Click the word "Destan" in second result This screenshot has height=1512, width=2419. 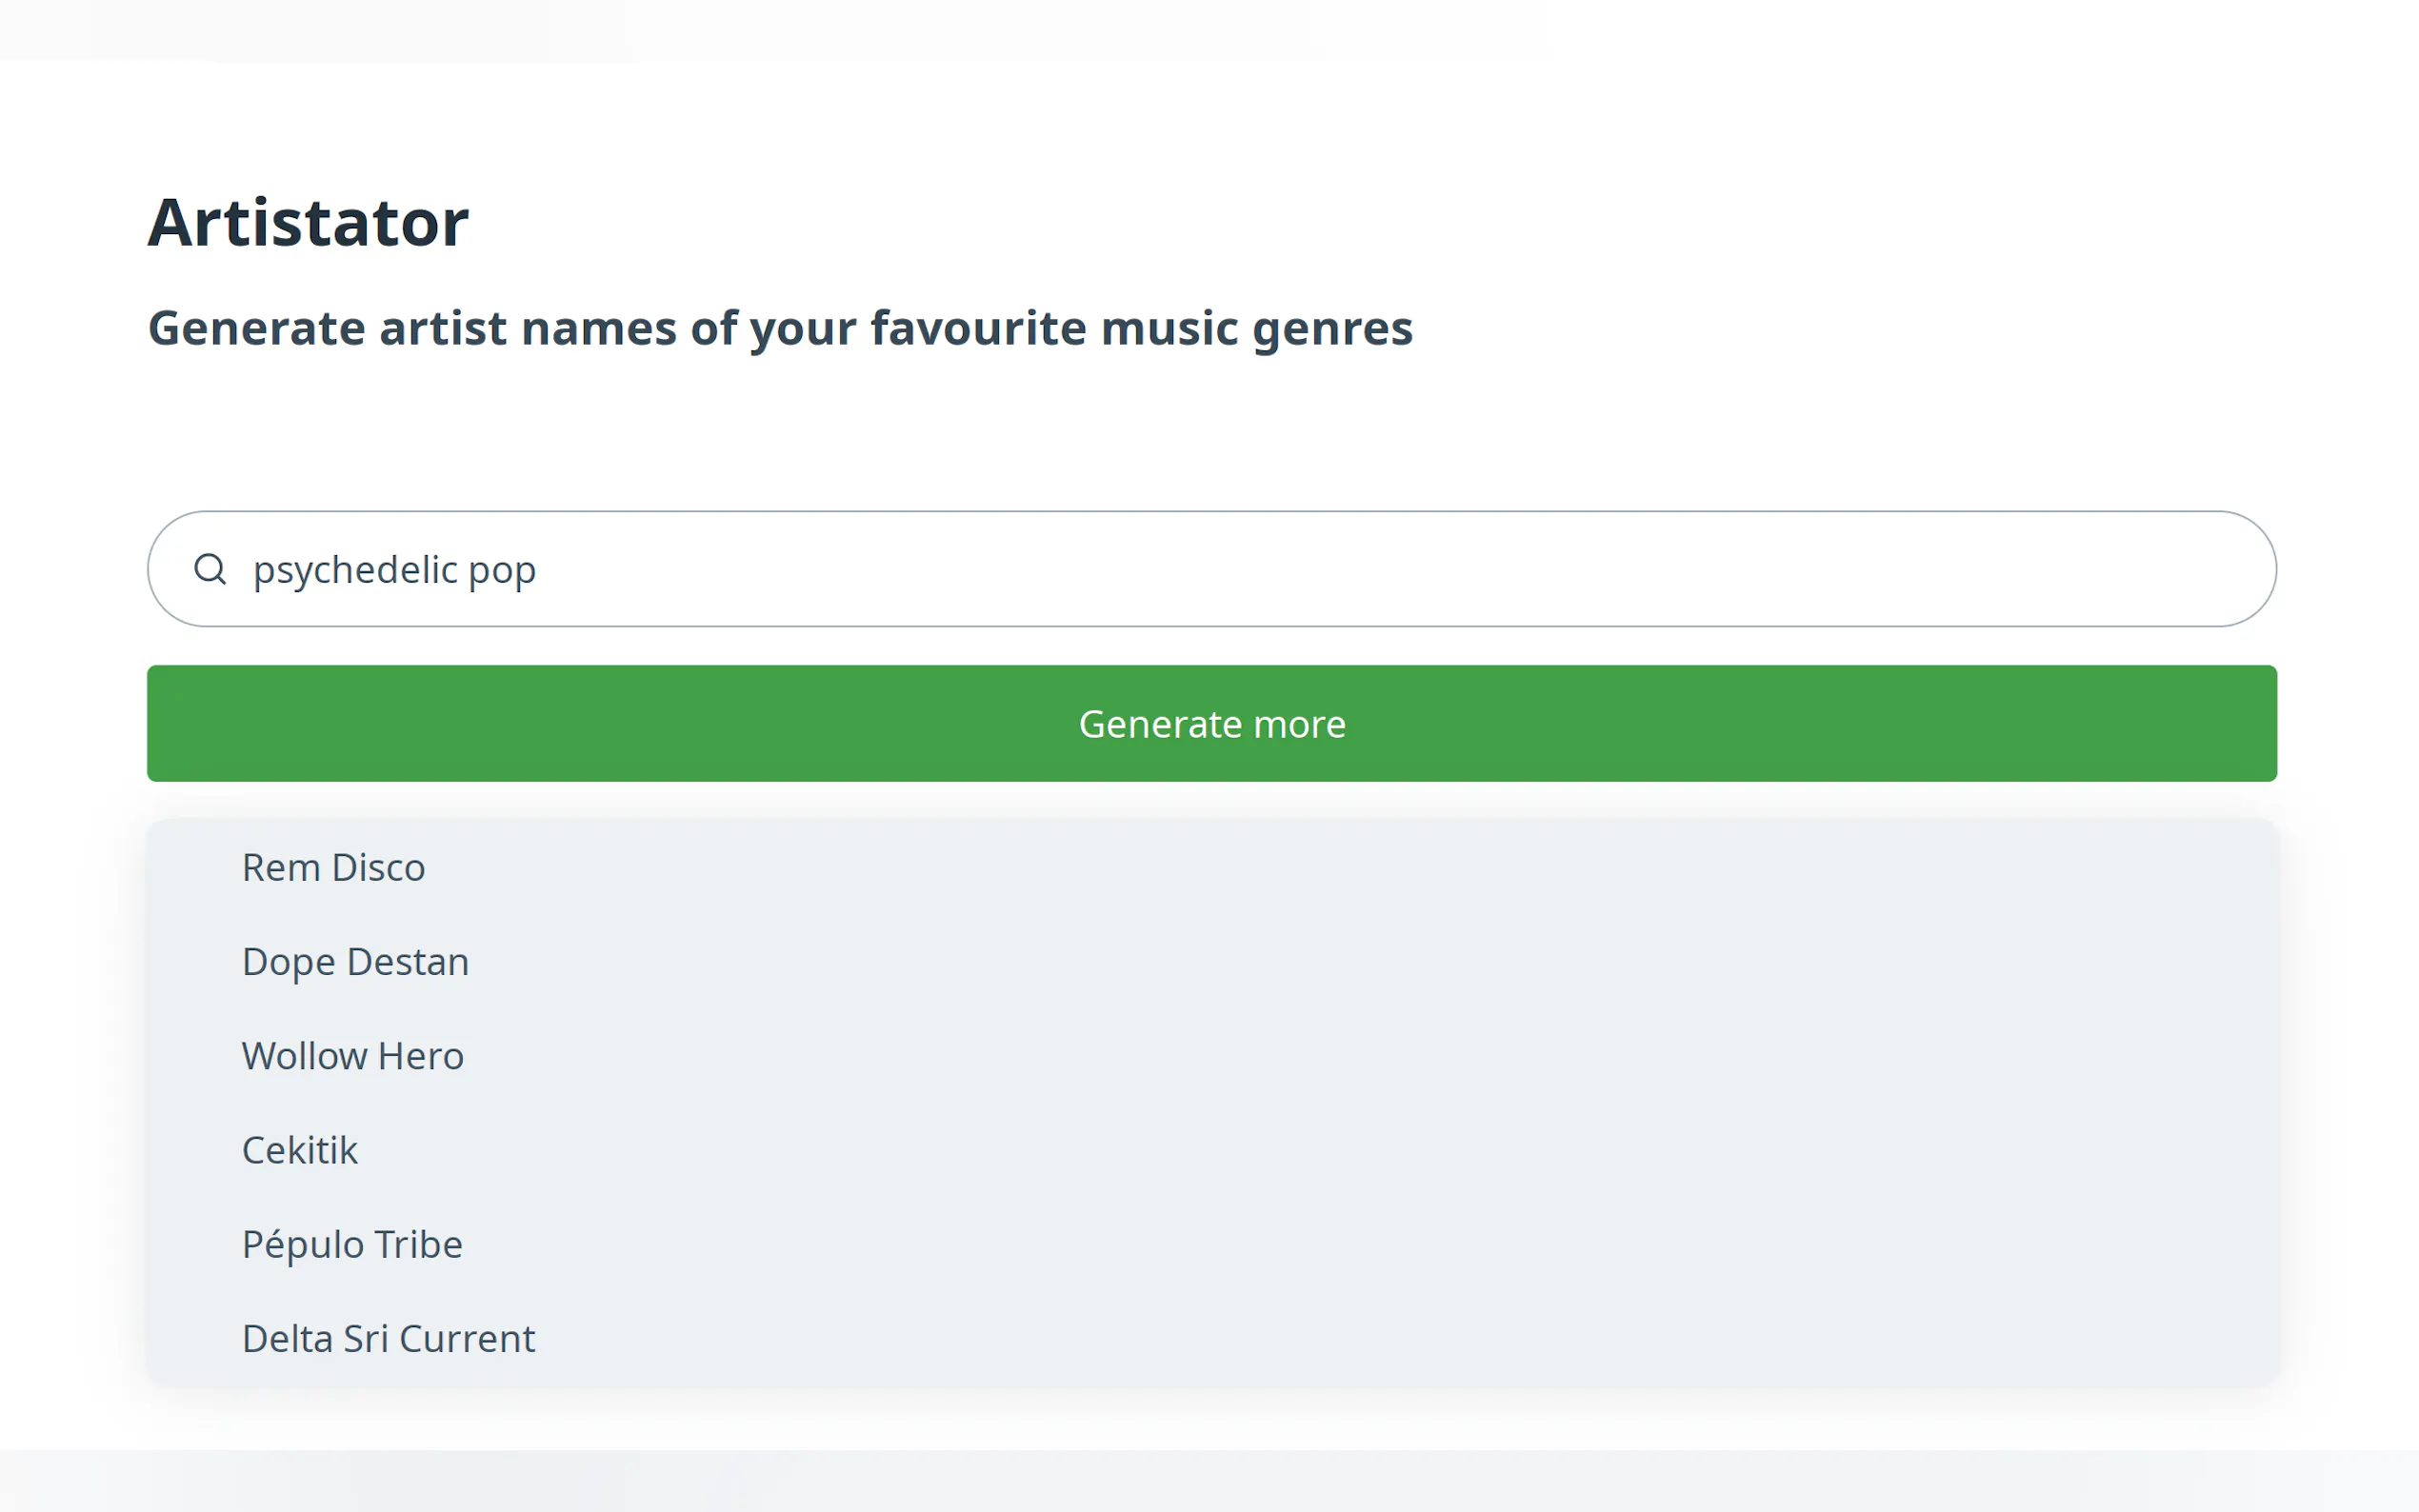pos(407,961)
